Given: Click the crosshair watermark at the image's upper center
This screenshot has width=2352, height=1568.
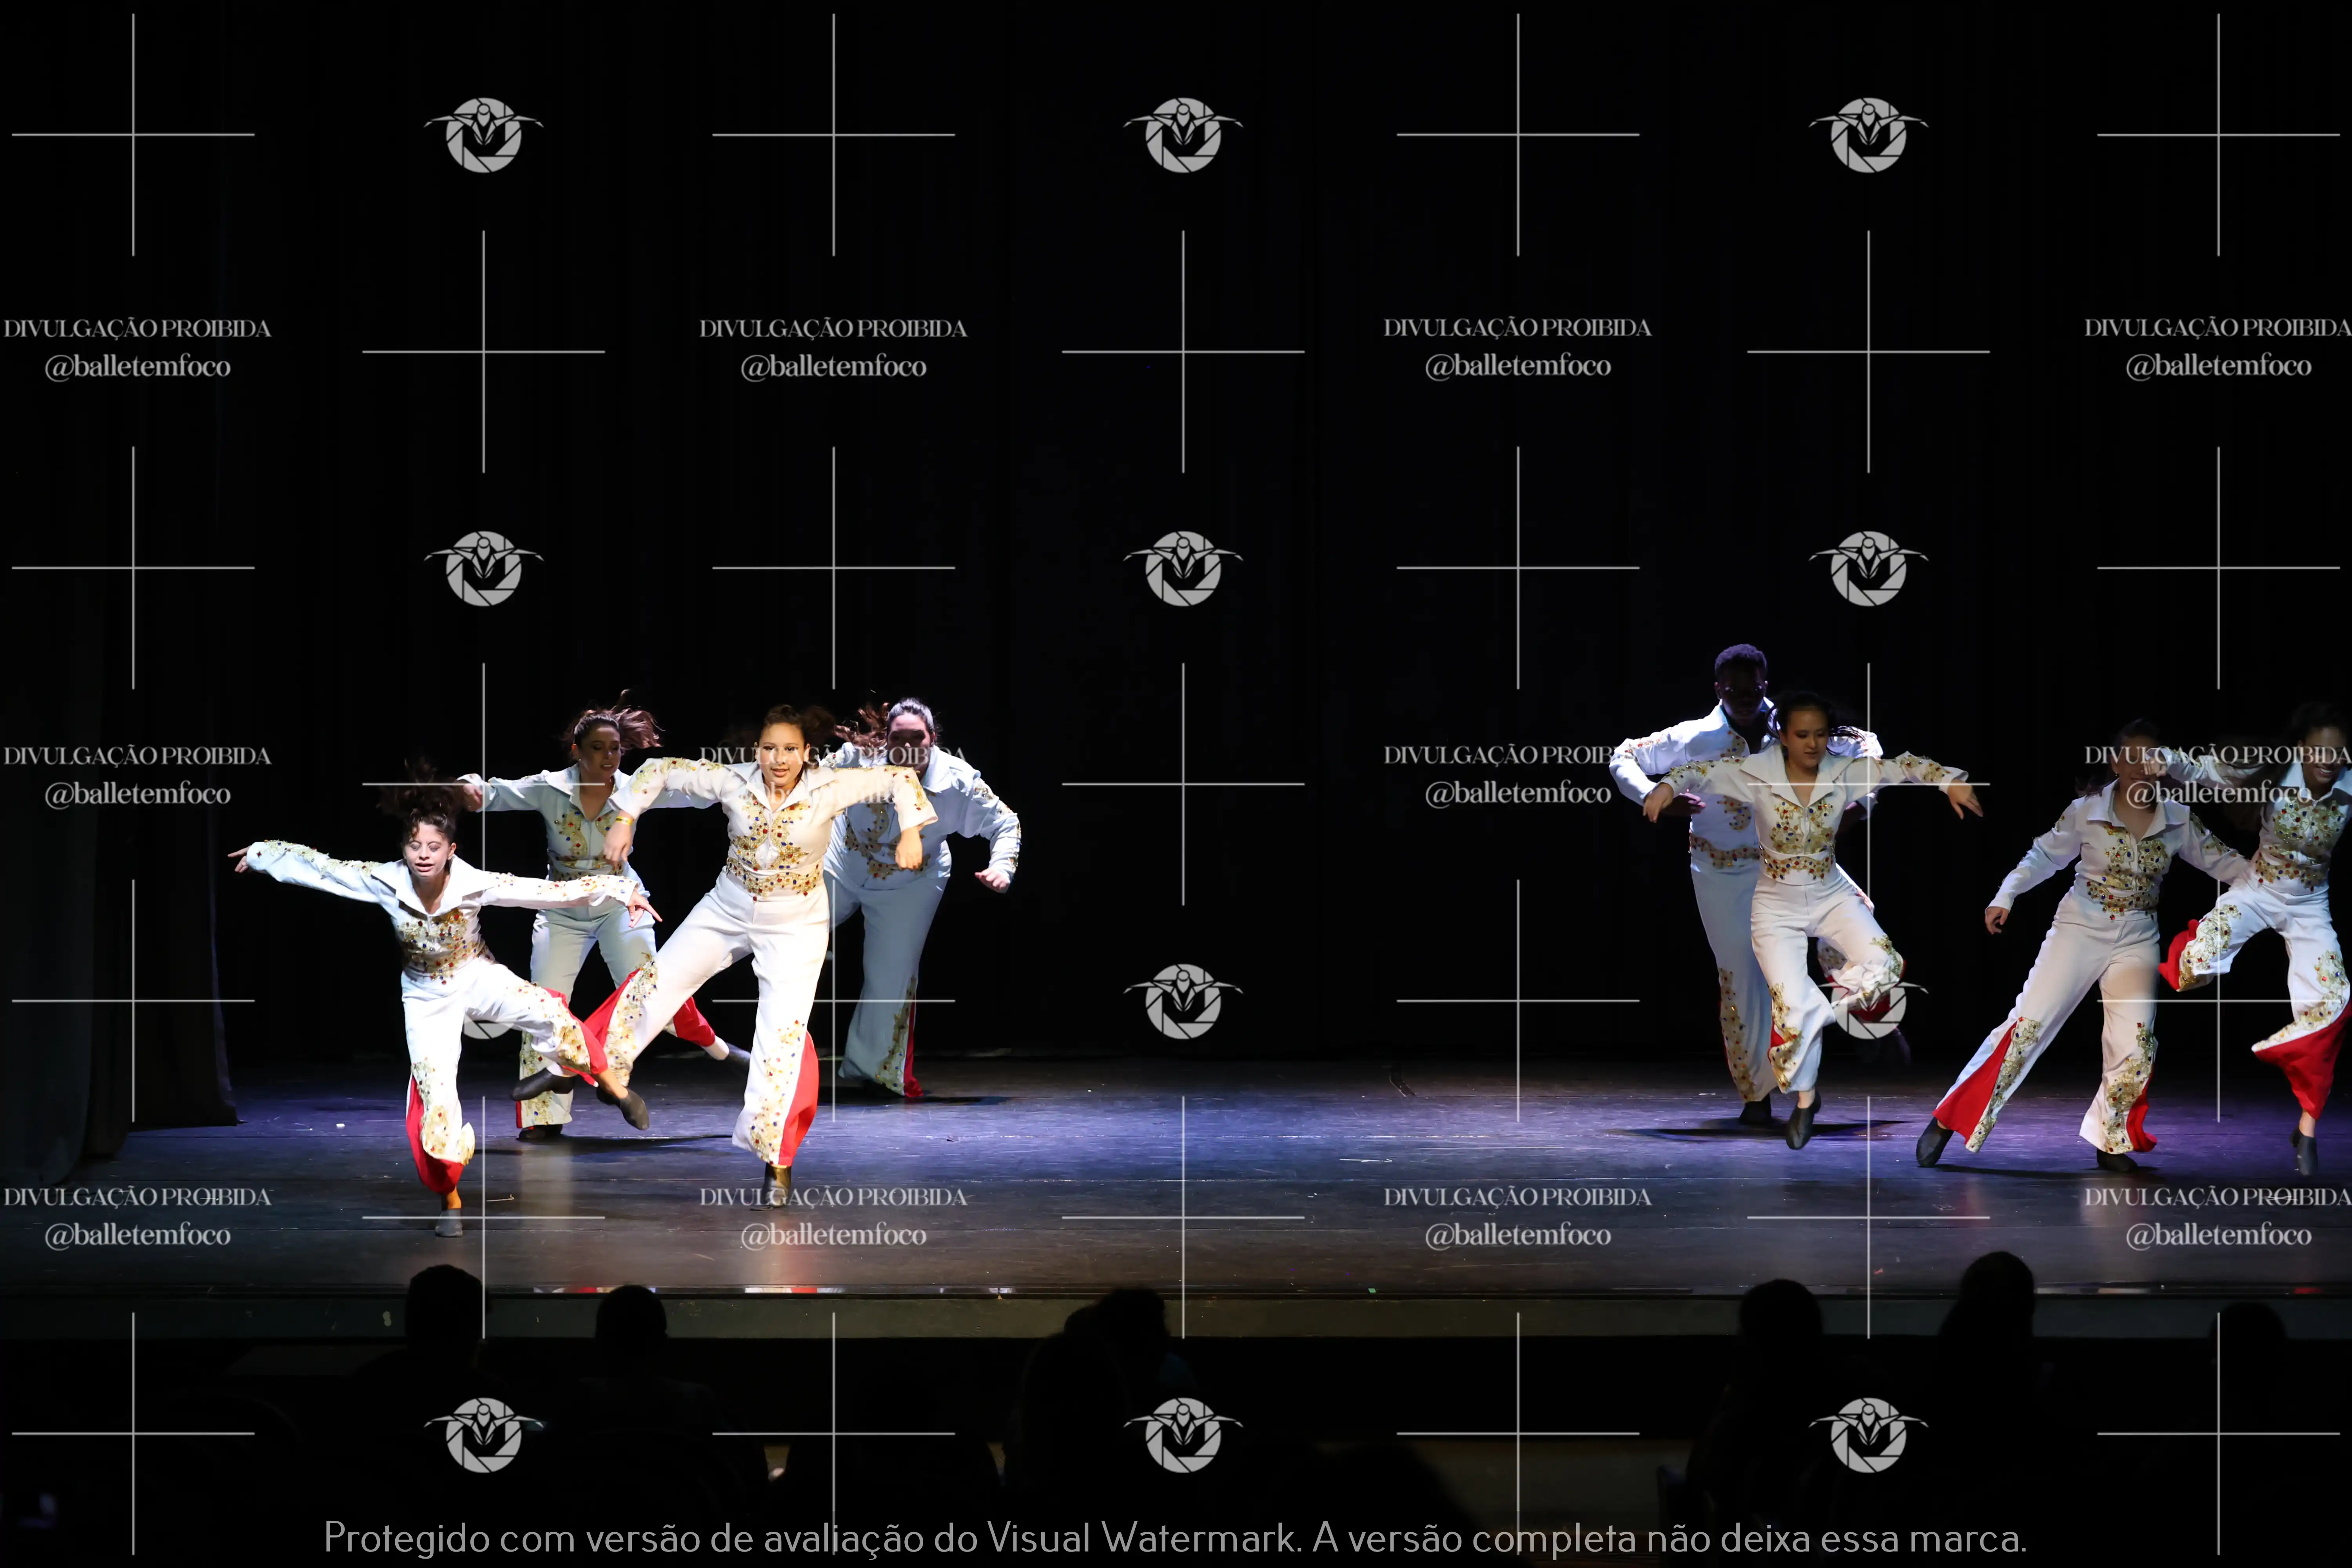Looking at the screenshot, I should click(1183, 352).
